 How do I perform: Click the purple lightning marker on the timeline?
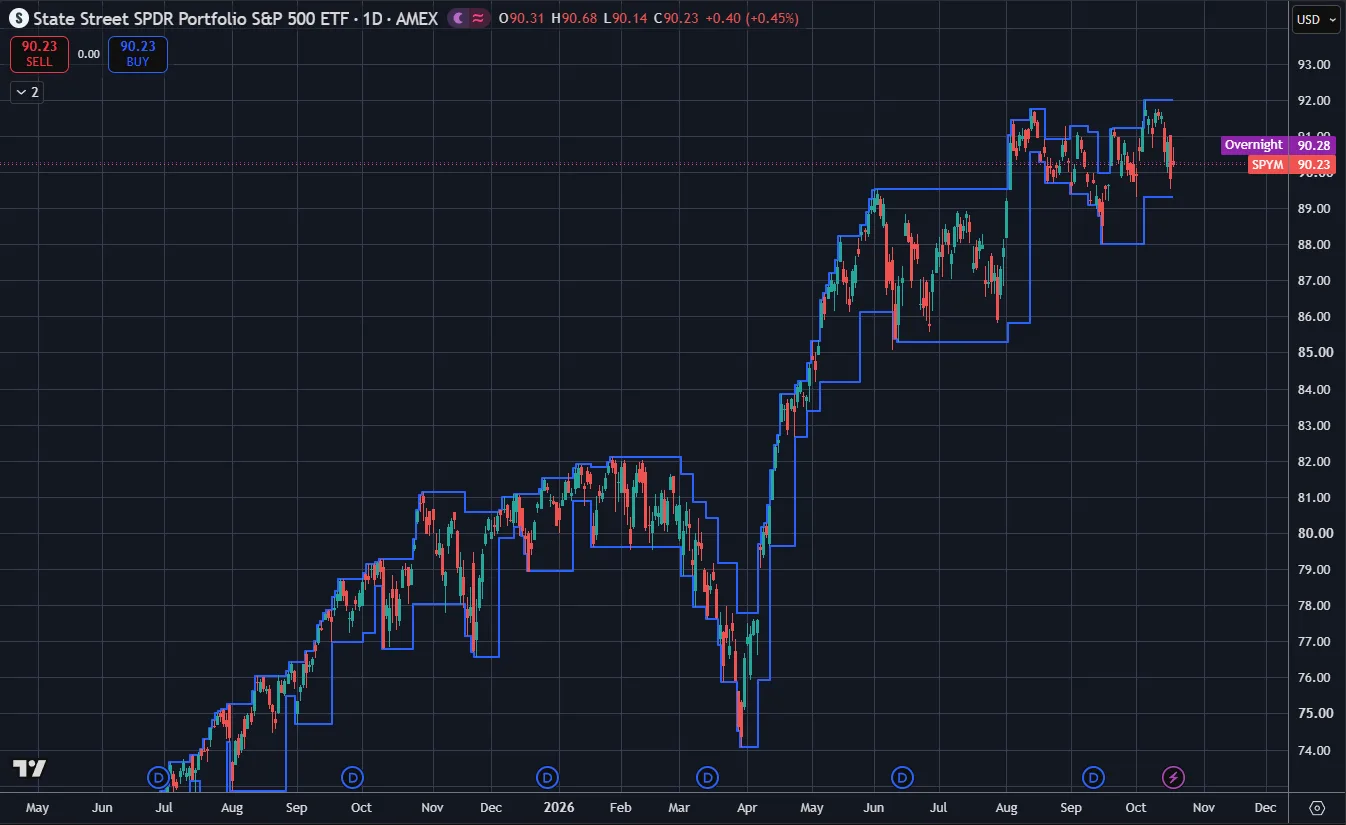click(x=1174, y=777)
